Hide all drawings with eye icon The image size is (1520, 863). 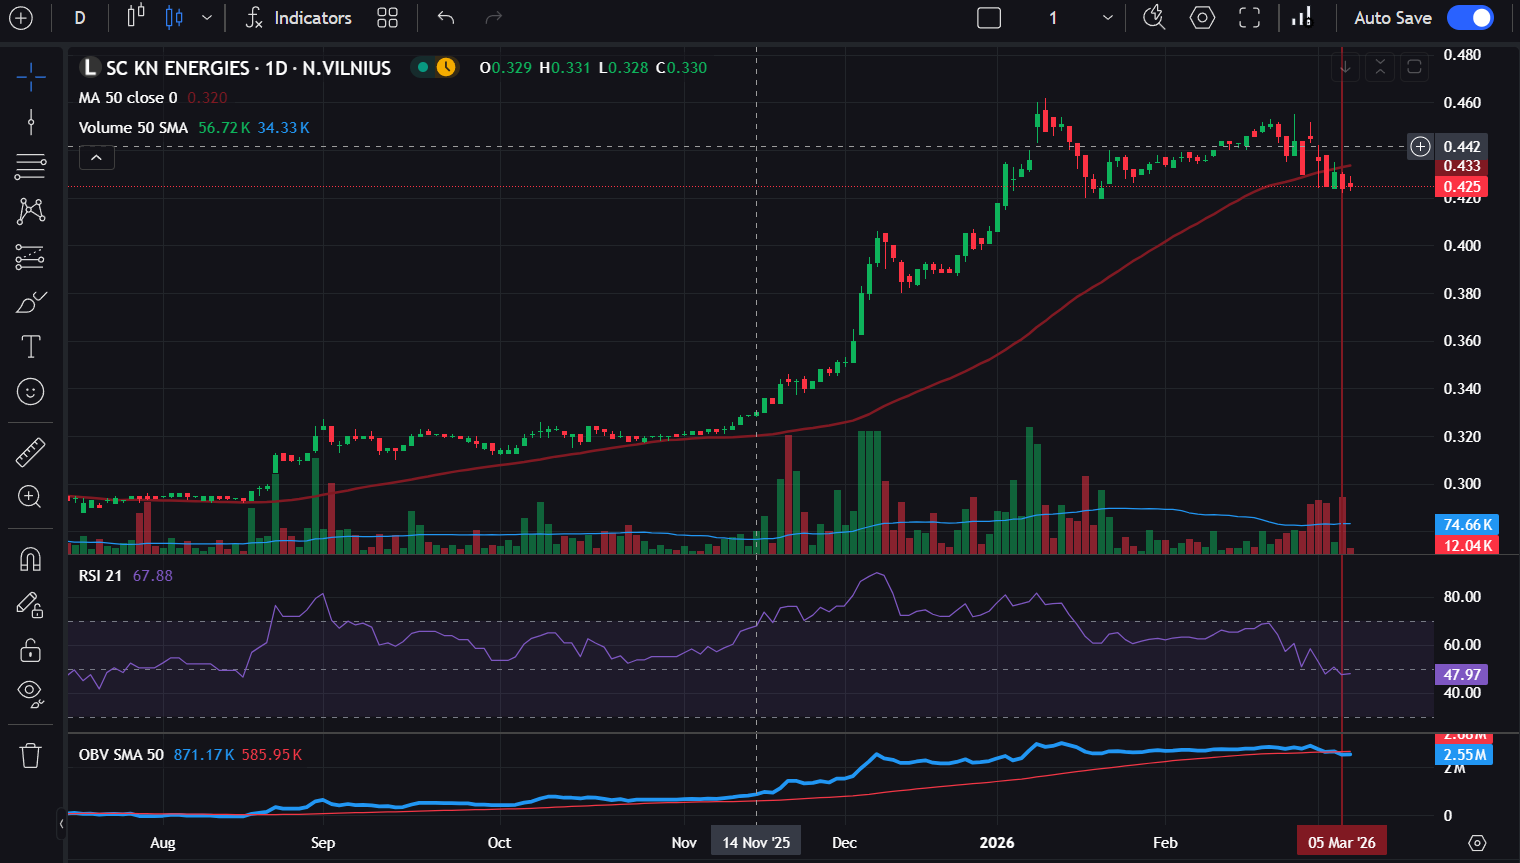point(31,692)
